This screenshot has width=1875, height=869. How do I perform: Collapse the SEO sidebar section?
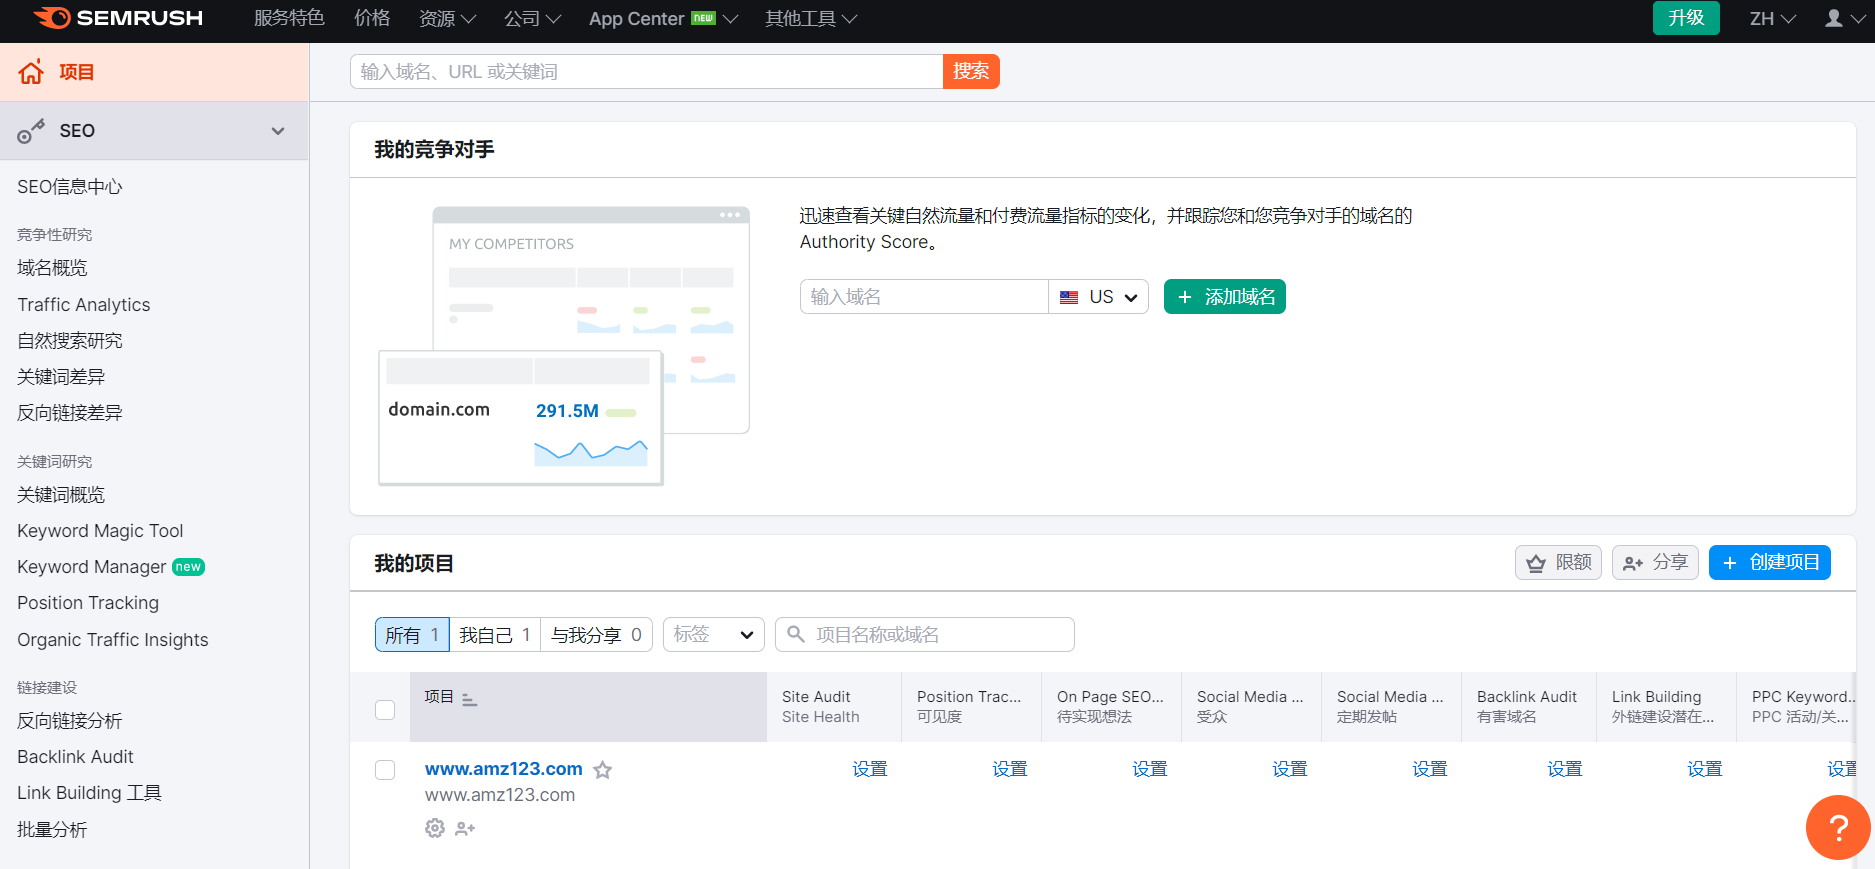click(x=278, y=131)
